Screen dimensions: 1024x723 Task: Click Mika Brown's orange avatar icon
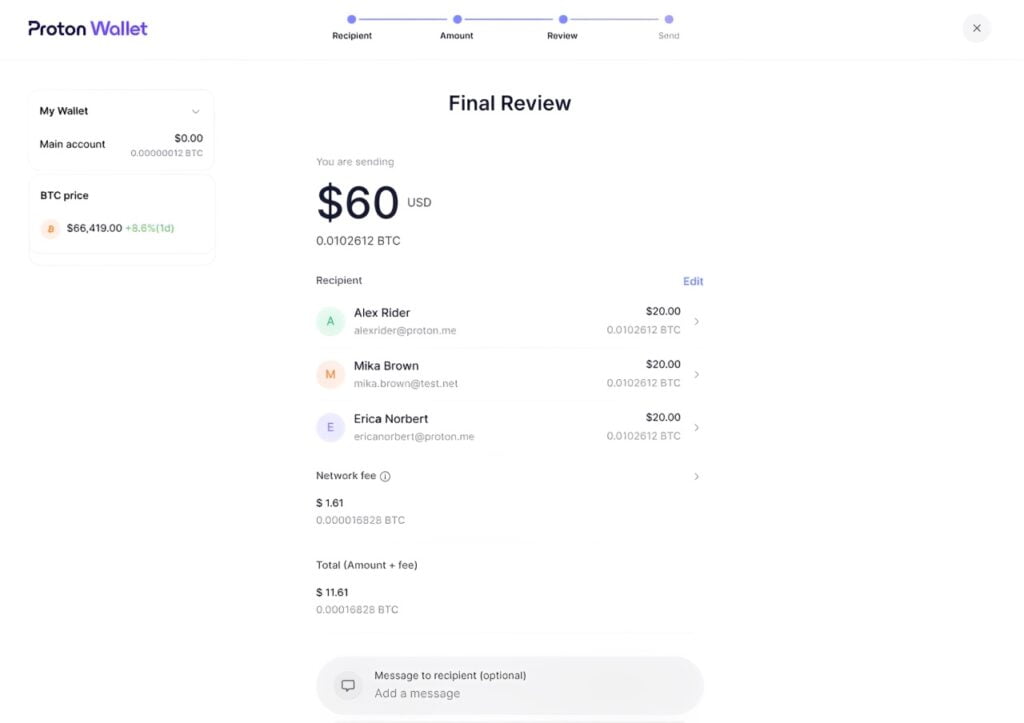click(331, 374)
